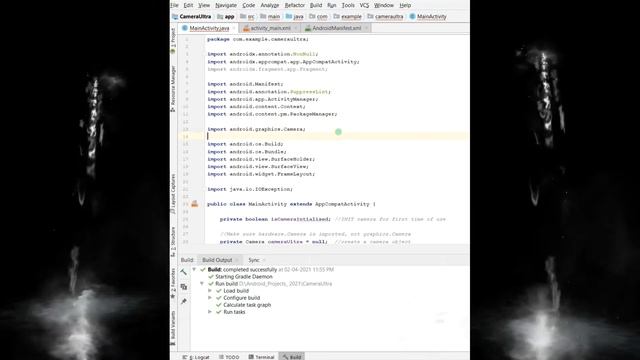This screenshot has height=360, width=640.
Task: Open the Layout Captures sidebar panel
Action: coord(173,193)
